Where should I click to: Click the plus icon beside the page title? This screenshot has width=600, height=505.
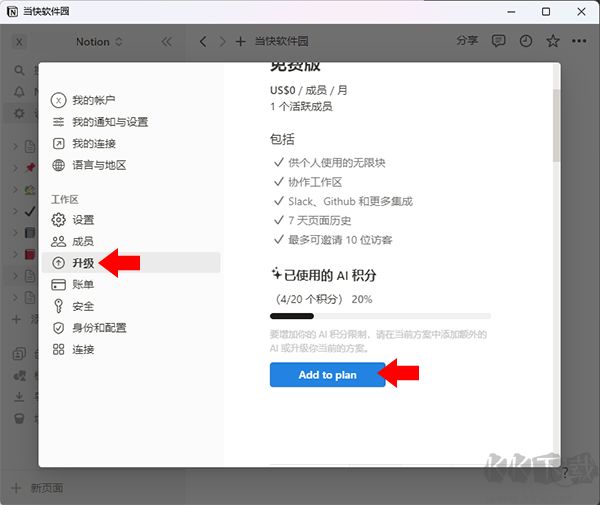coord(240,42)
